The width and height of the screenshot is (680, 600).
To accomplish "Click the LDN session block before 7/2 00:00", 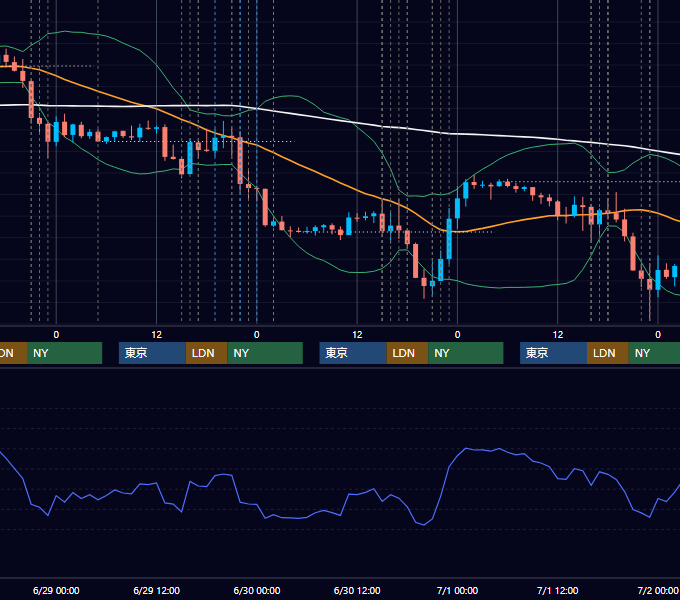I will [608, 353].
